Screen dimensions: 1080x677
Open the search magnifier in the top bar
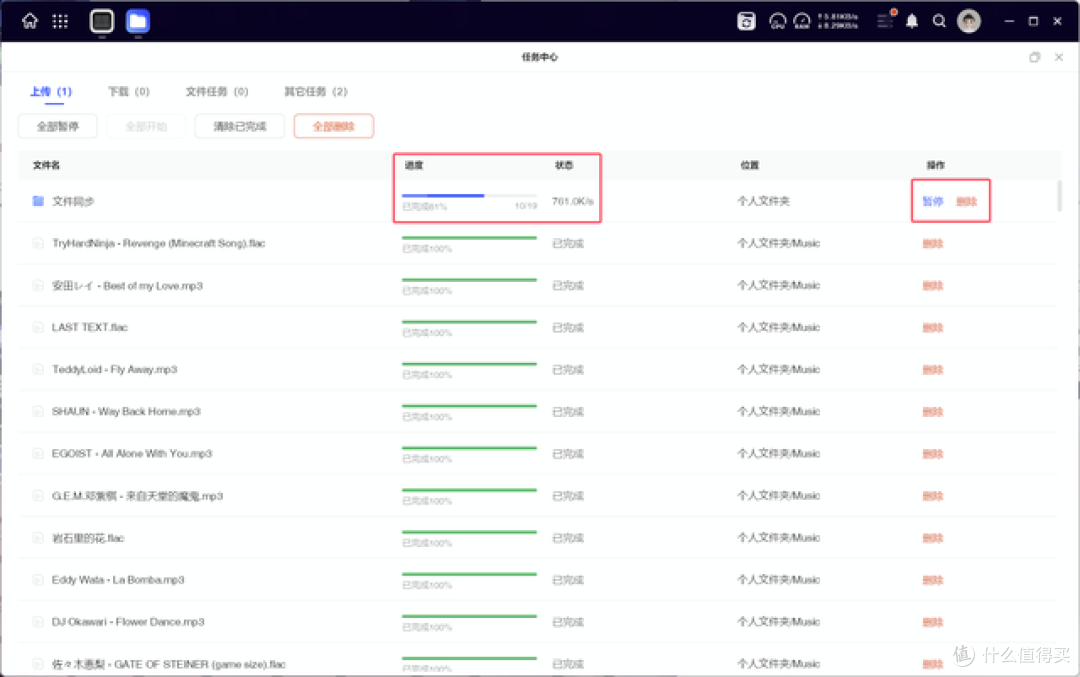coord(939,21)
